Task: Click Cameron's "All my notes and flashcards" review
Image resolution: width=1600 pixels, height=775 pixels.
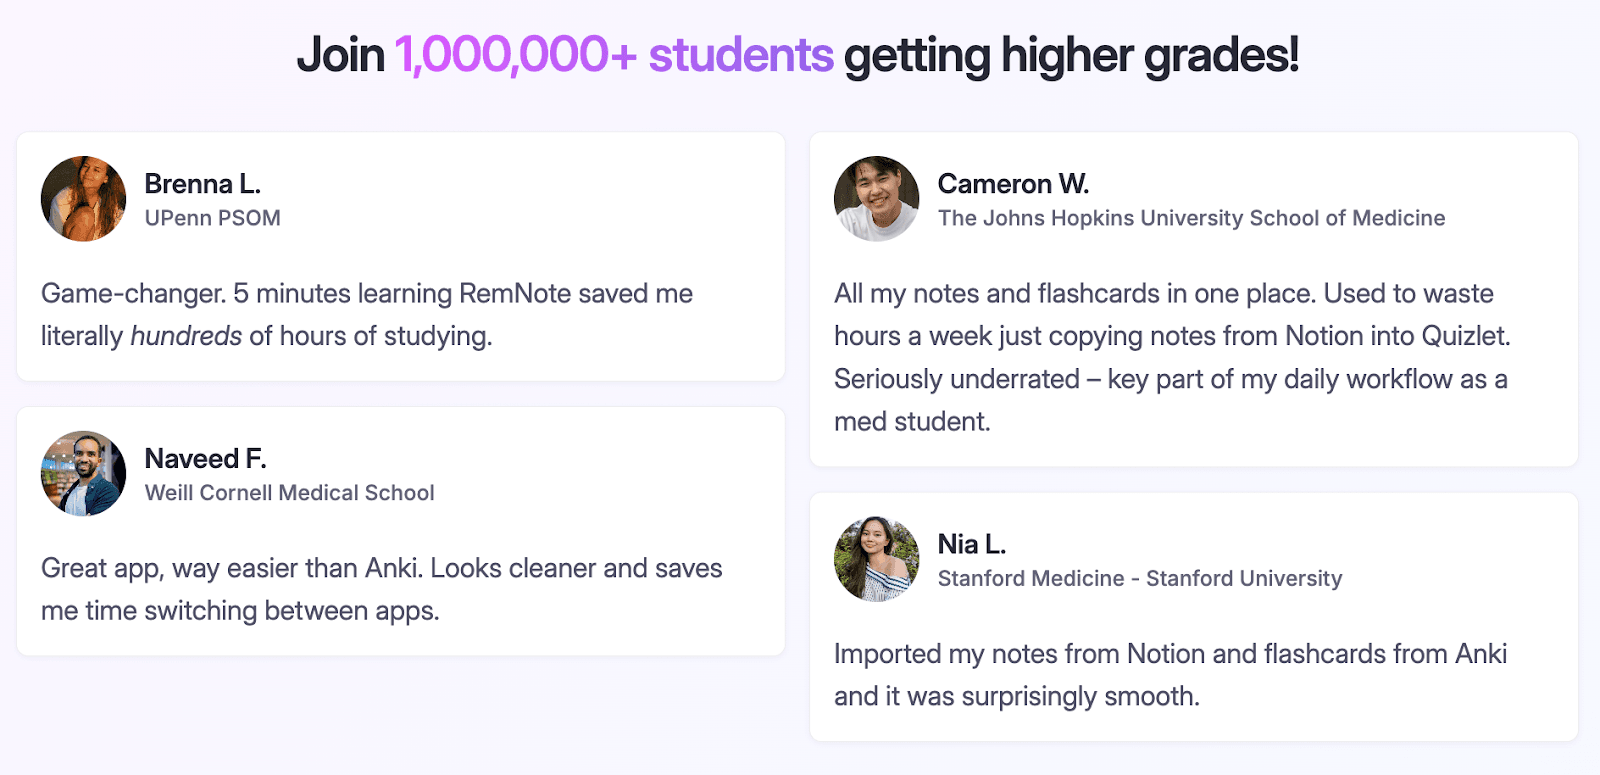Action: pyautogui.click(x=1170, y=357)
